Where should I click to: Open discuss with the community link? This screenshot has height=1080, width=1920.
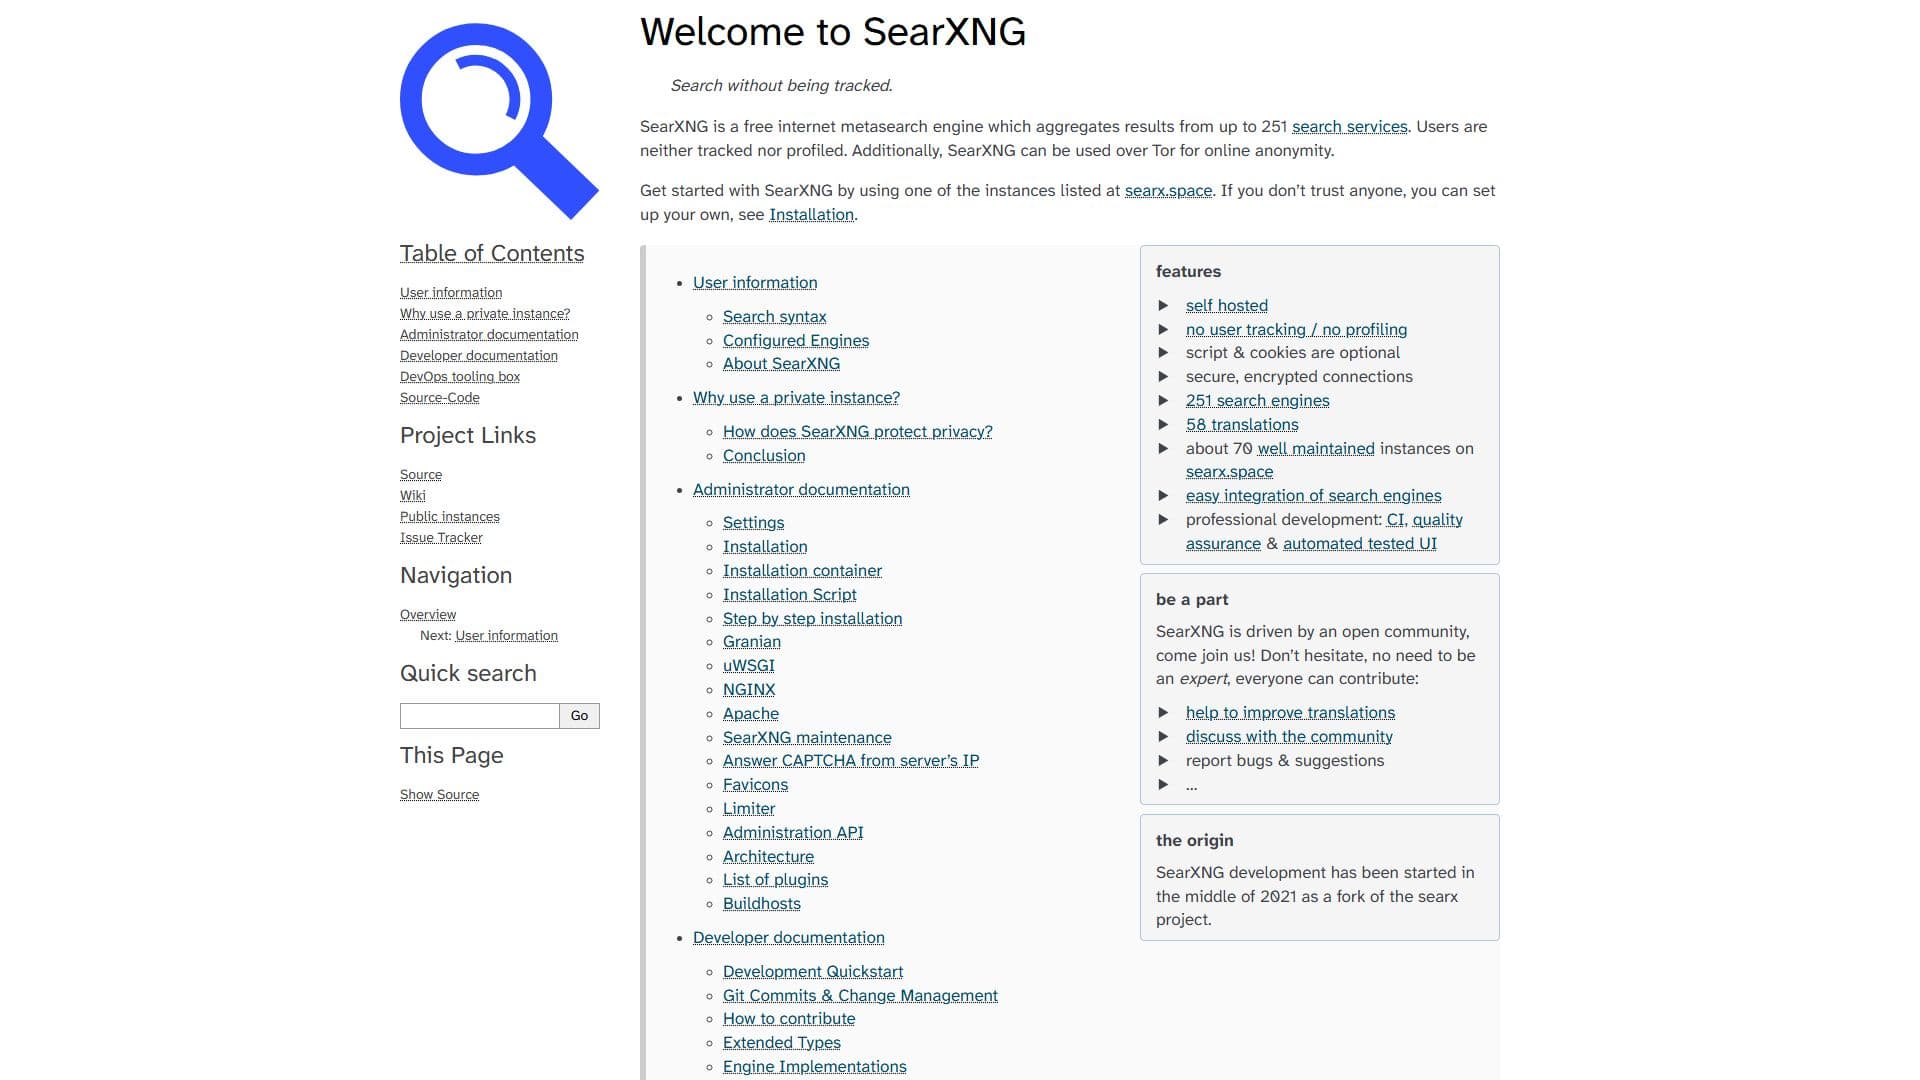pyautogui.click(x=1289, y=737)
